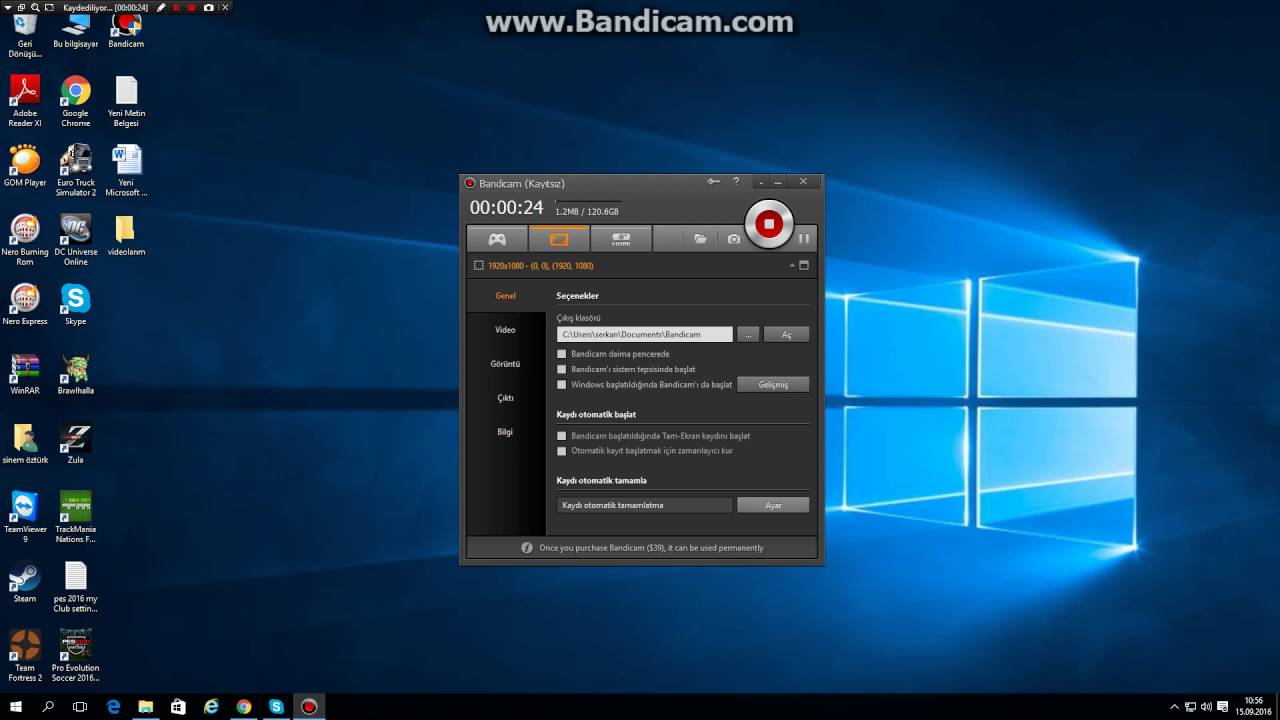This screenshot has height=720, width=1280.
Task: Open Zula desktop icon
Action: (75, 443)
